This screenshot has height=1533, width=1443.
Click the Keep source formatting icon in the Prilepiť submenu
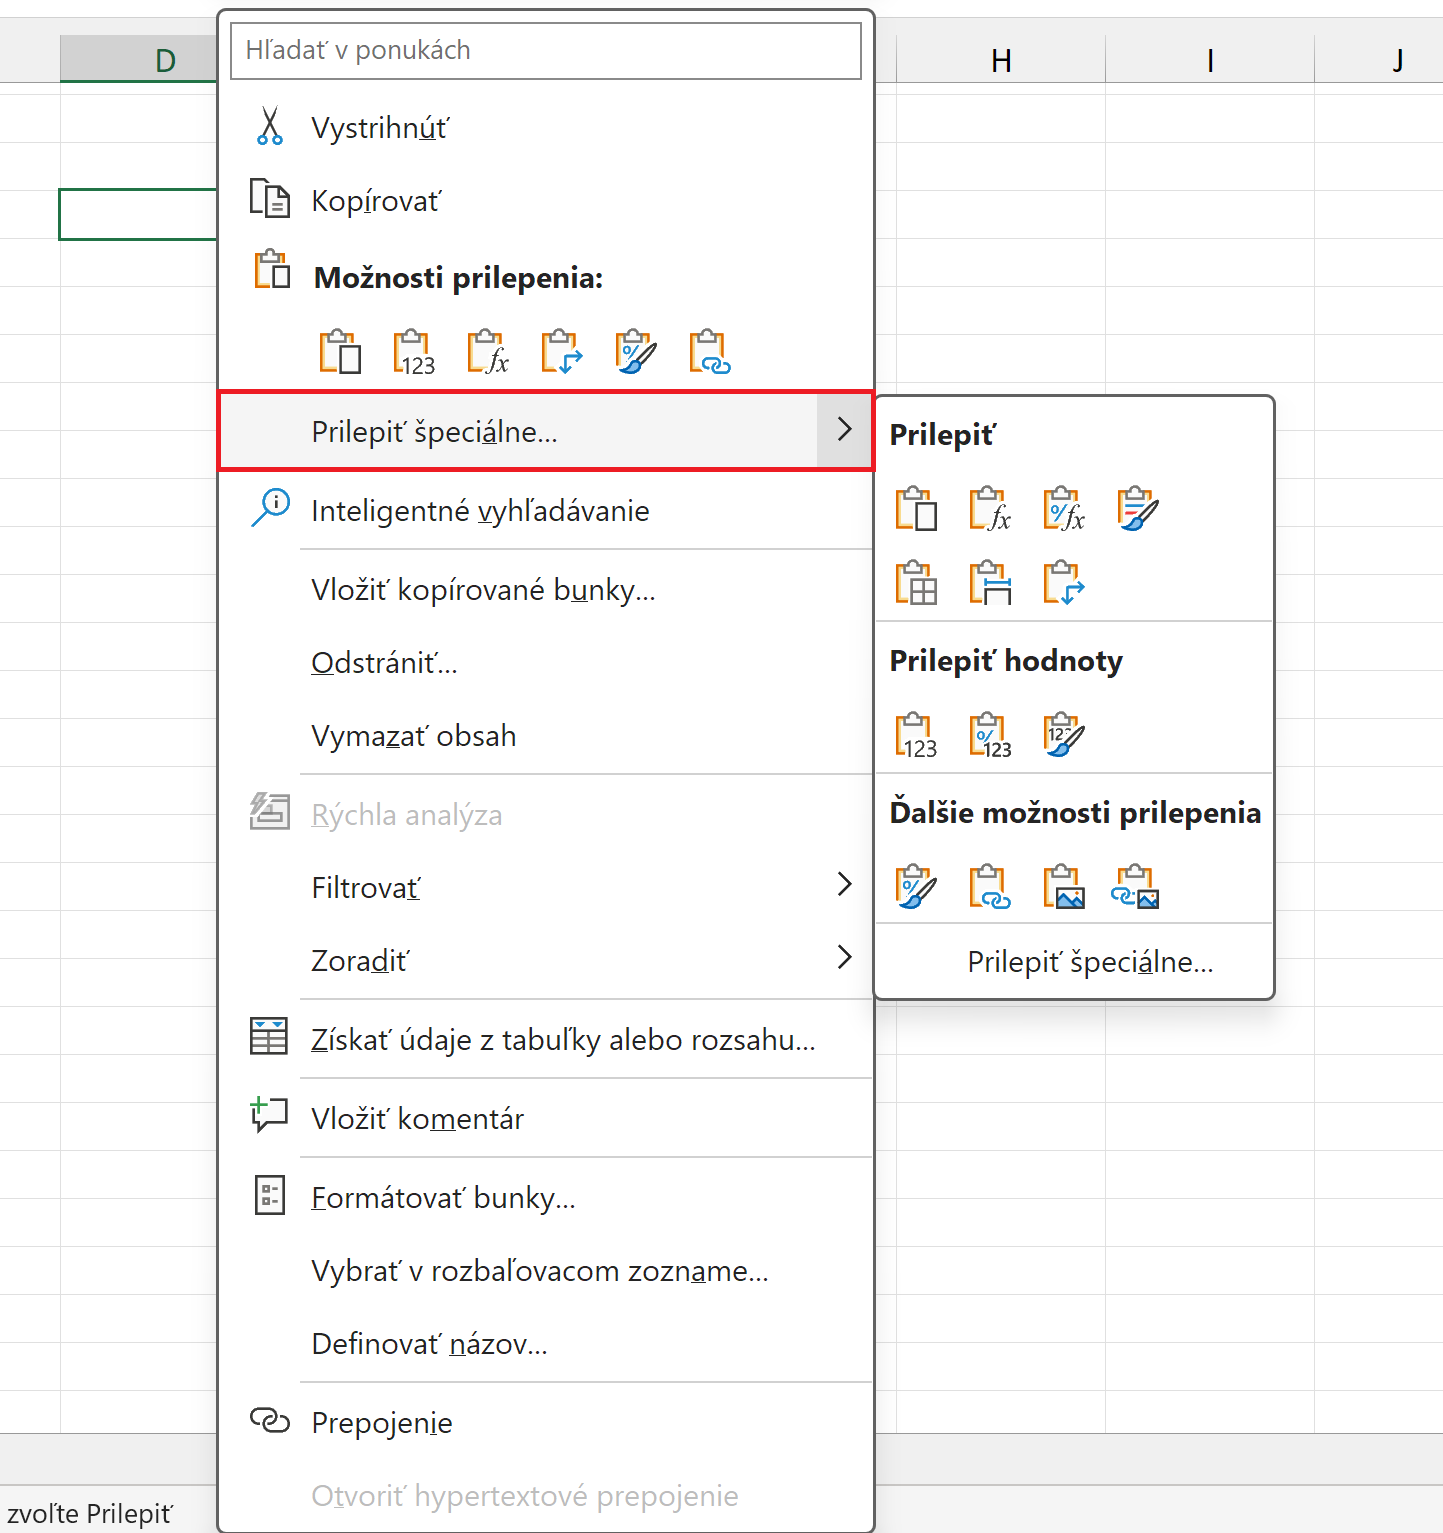pos(1138,509)
